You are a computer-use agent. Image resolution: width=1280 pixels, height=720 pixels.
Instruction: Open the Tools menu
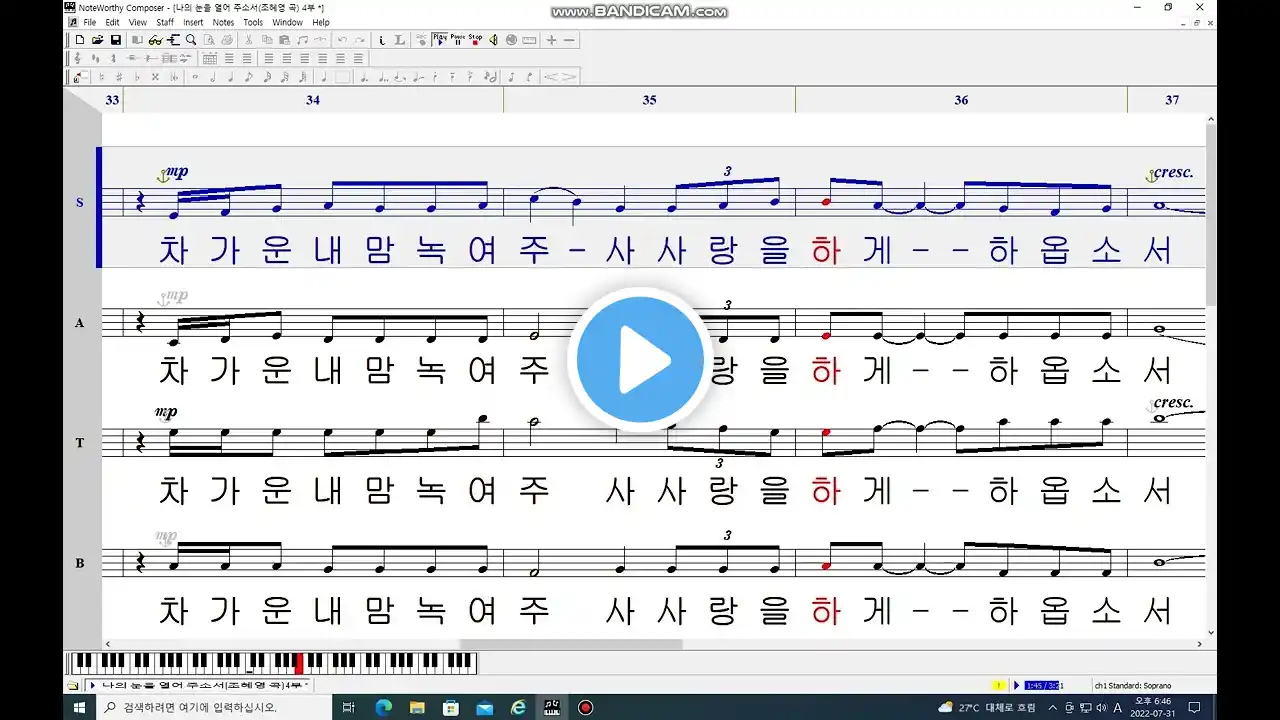(253, 22)
